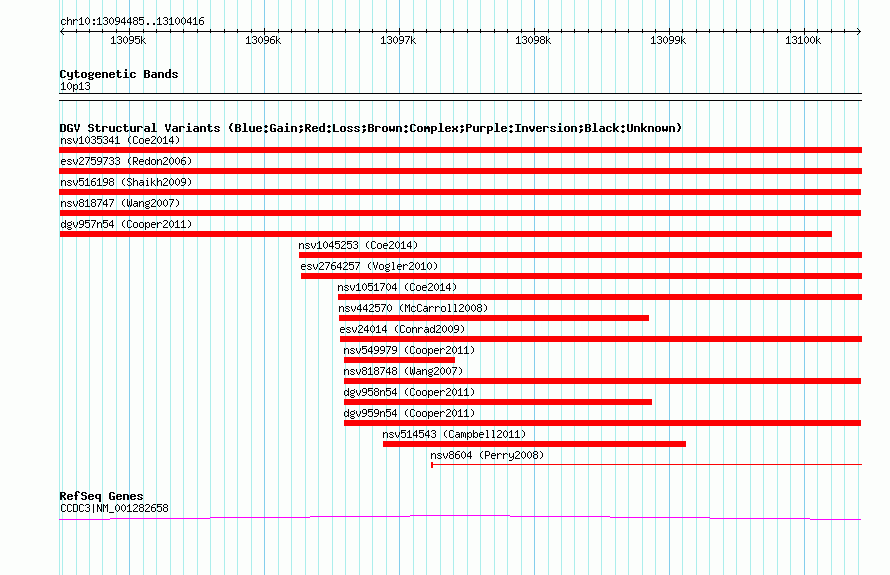Click the red bar under nsv1035341
The width and height of the screenshot is (890, 575).
pos(460,150)
